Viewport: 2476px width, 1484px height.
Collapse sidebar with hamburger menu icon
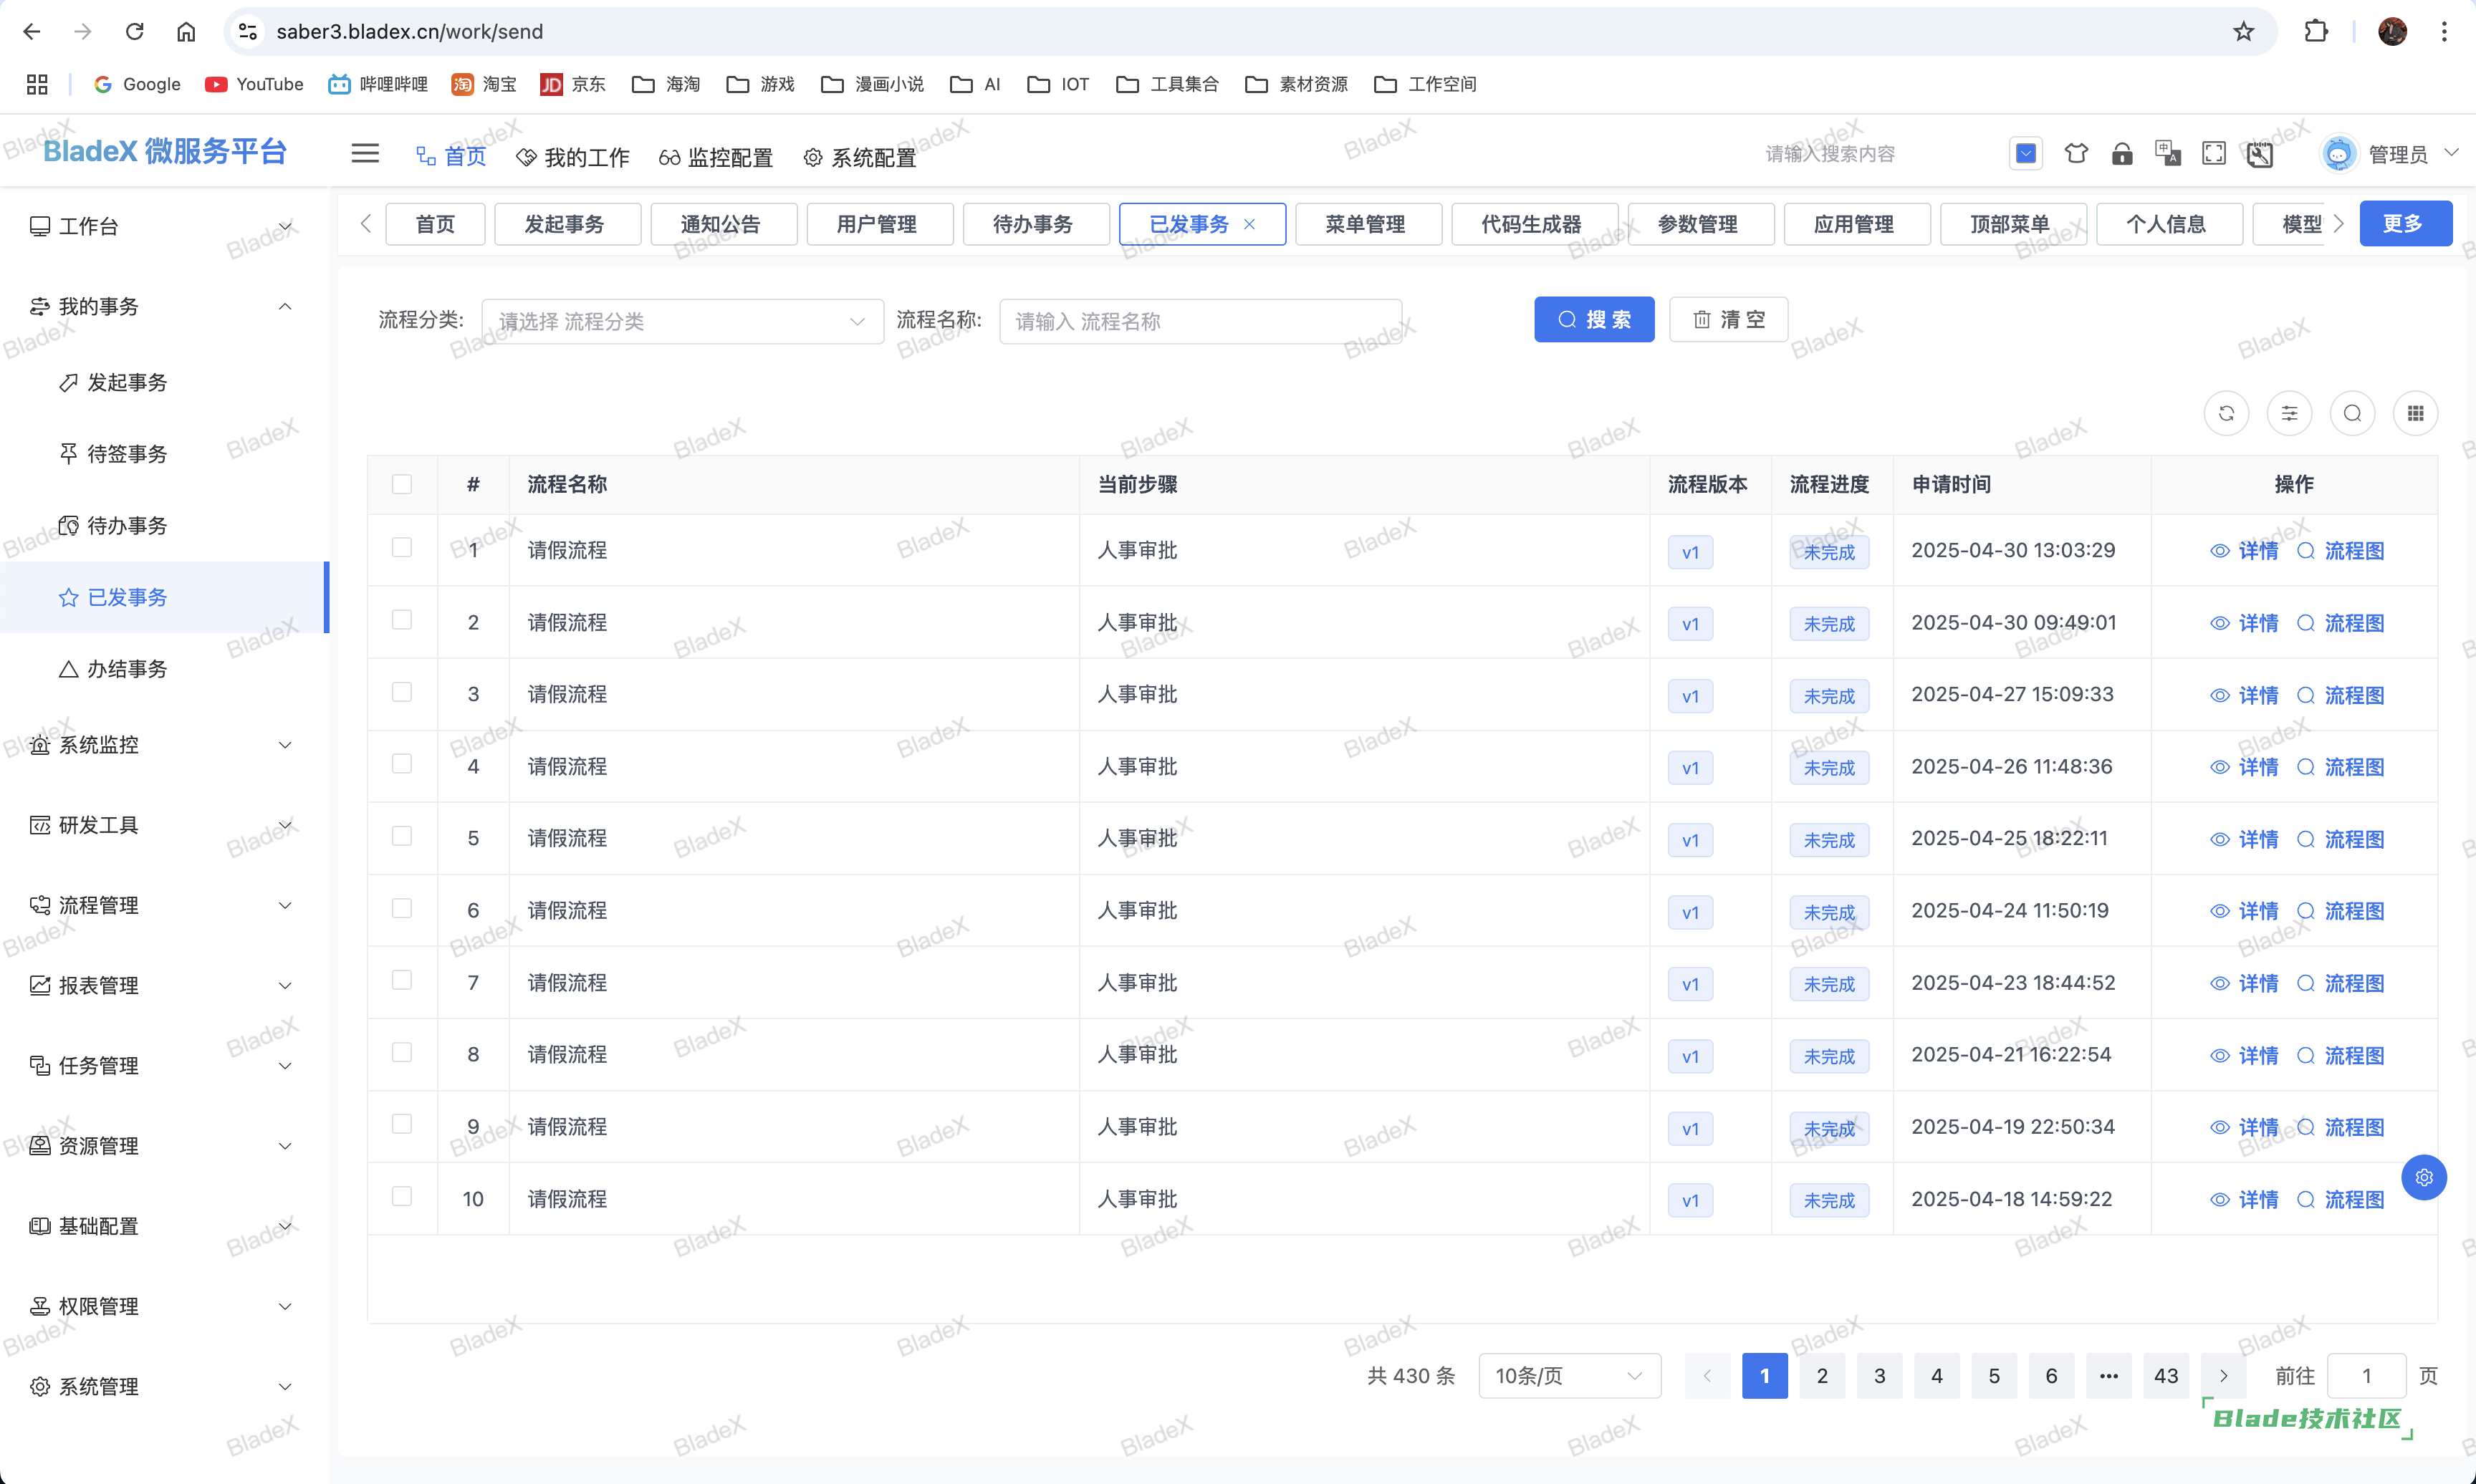point(365,154)
